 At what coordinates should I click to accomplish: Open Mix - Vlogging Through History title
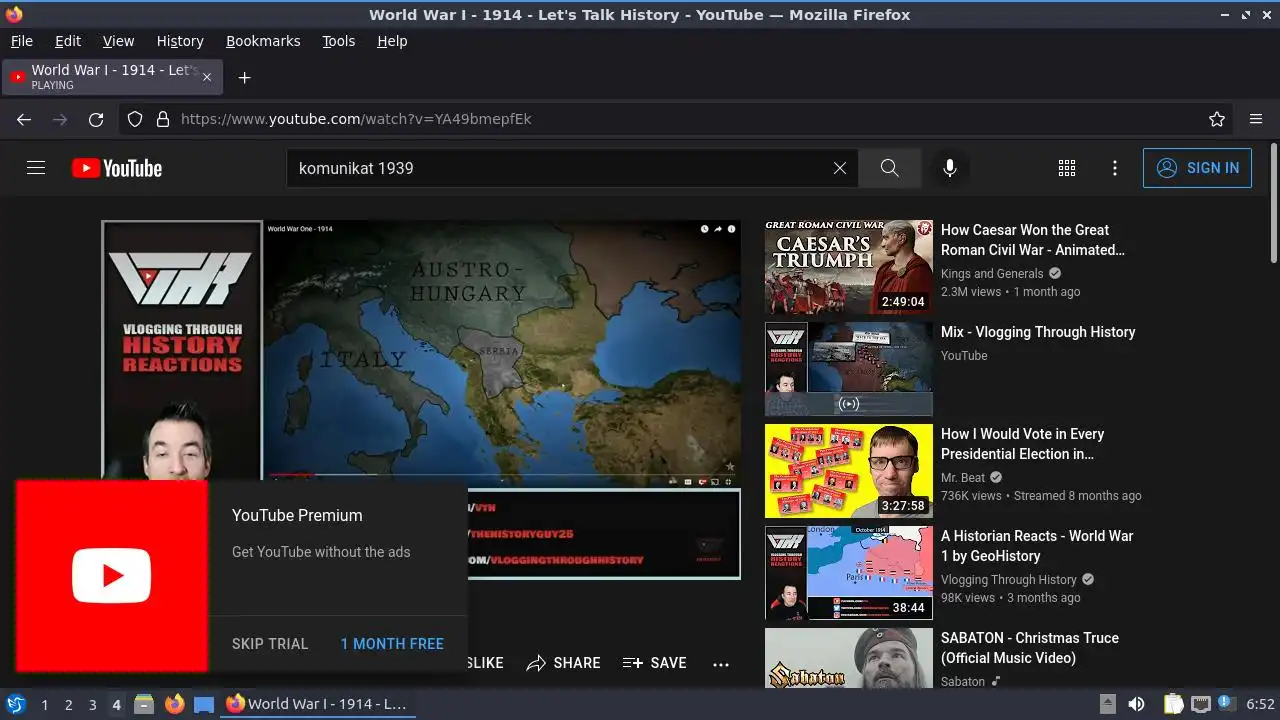pyautogui.click(x=1038, y=332)
